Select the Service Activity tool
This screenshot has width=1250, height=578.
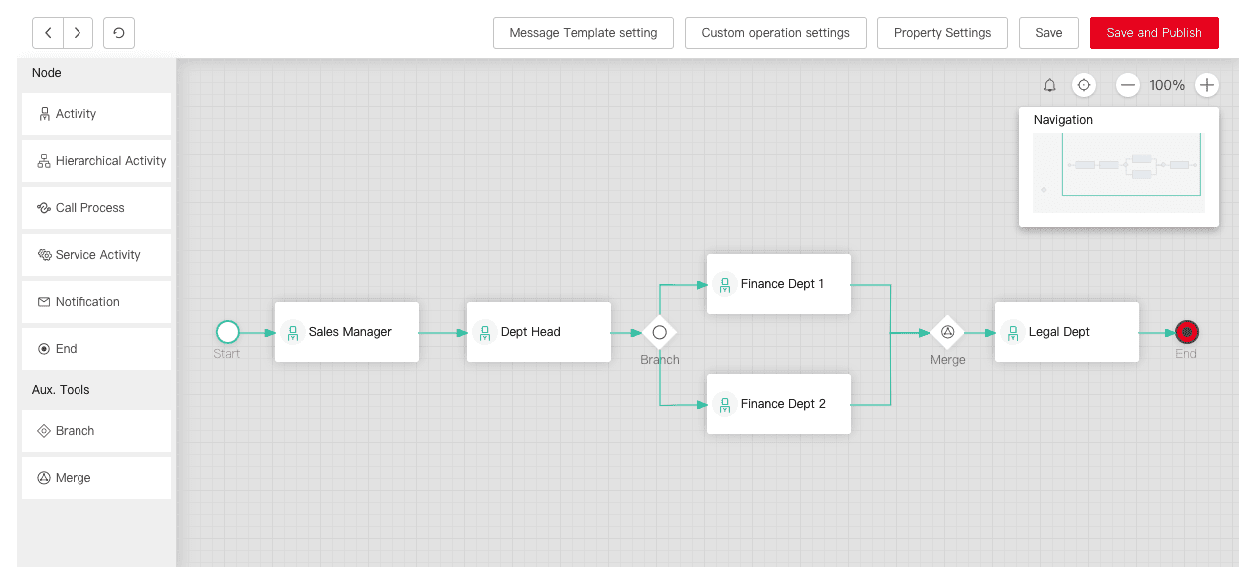pos(96,254)
